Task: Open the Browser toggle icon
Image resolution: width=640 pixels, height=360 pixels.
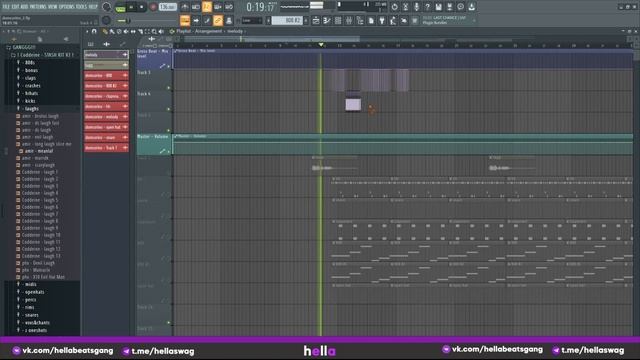Action: pyautogui.click(x=360, y=20)
